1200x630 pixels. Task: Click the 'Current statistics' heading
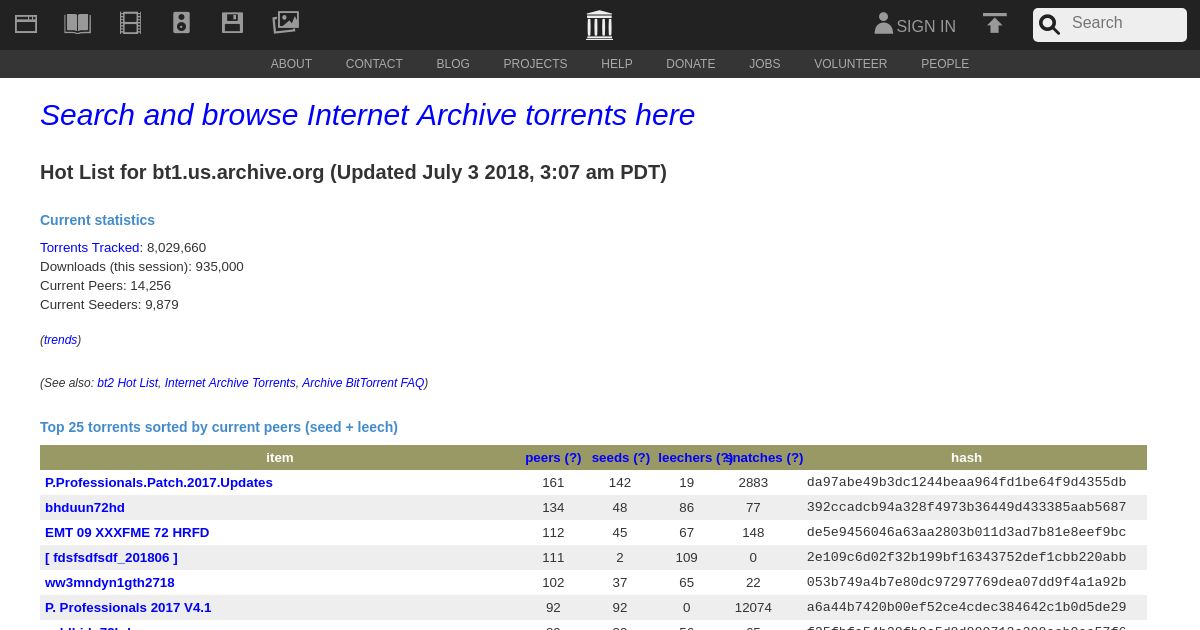coord(97,220)
